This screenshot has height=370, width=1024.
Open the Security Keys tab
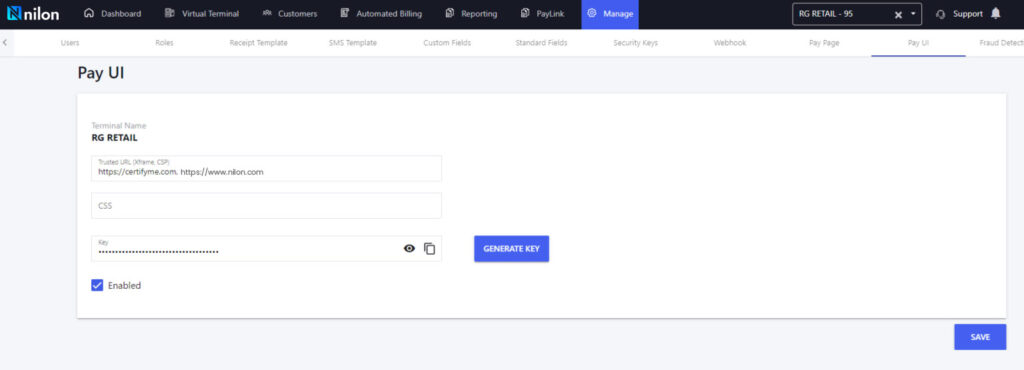coord(635,43)
